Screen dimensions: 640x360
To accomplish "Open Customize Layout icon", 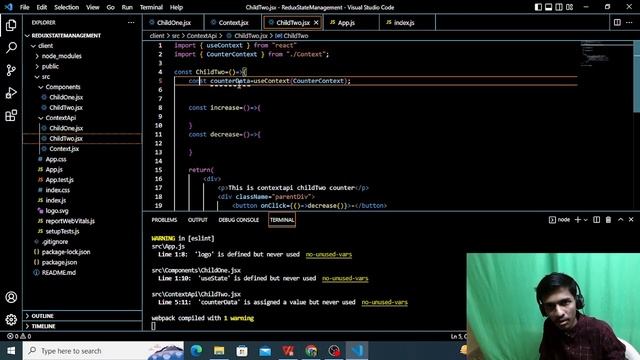I will (569, 7).
